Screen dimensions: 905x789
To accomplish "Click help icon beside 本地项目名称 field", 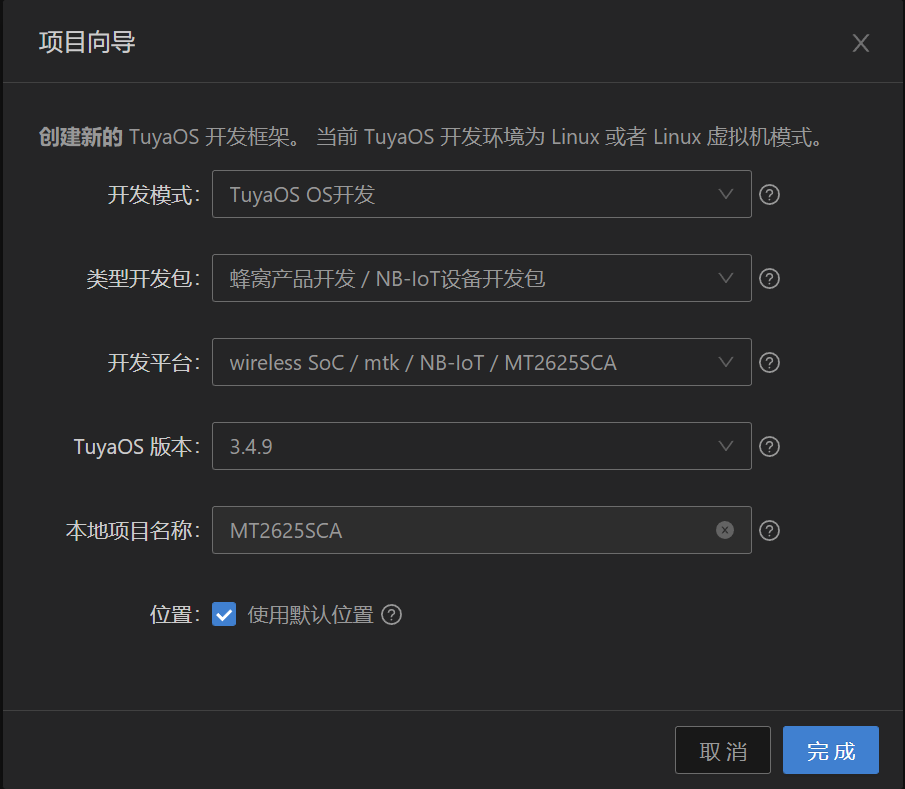I will (769, 530).
